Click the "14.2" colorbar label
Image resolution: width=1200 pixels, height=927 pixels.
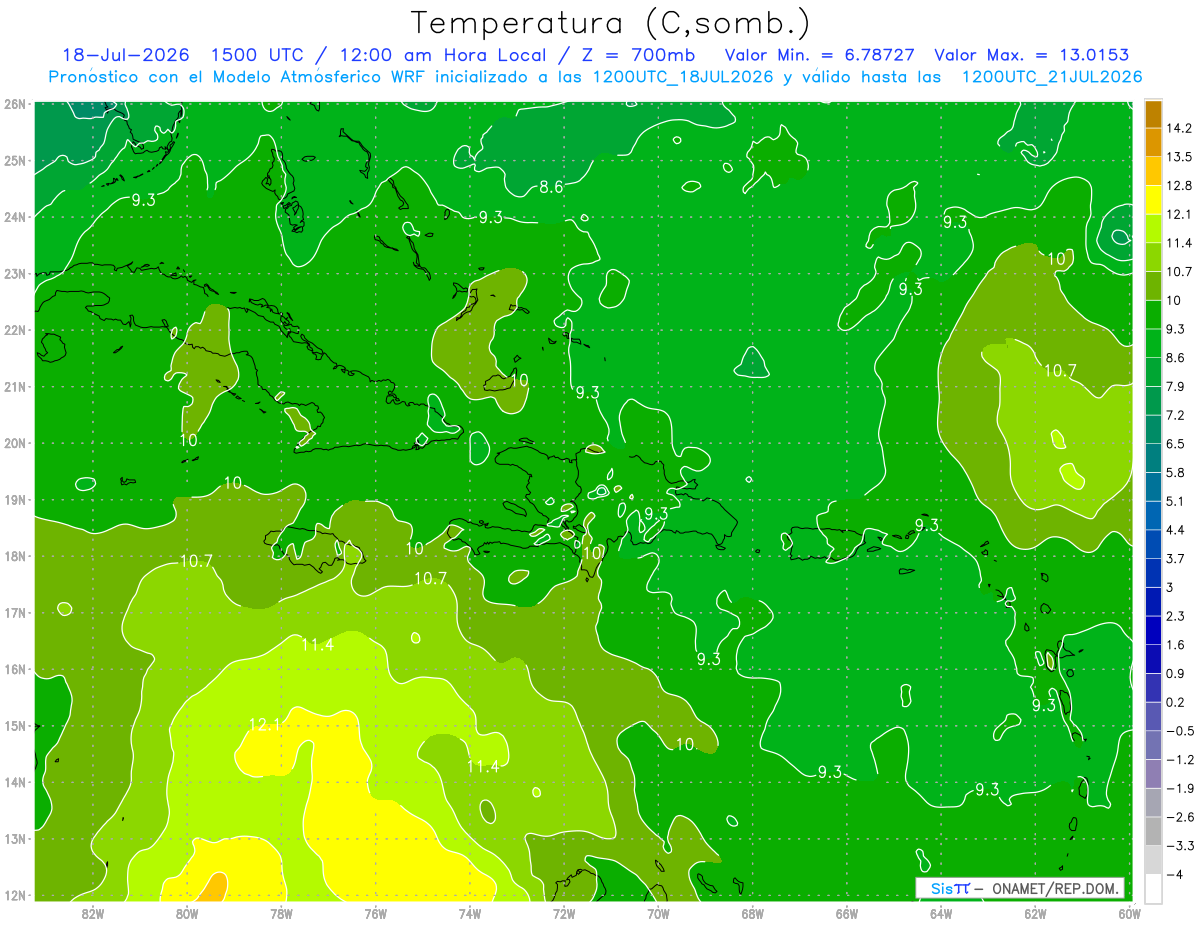click(1180, 128)
